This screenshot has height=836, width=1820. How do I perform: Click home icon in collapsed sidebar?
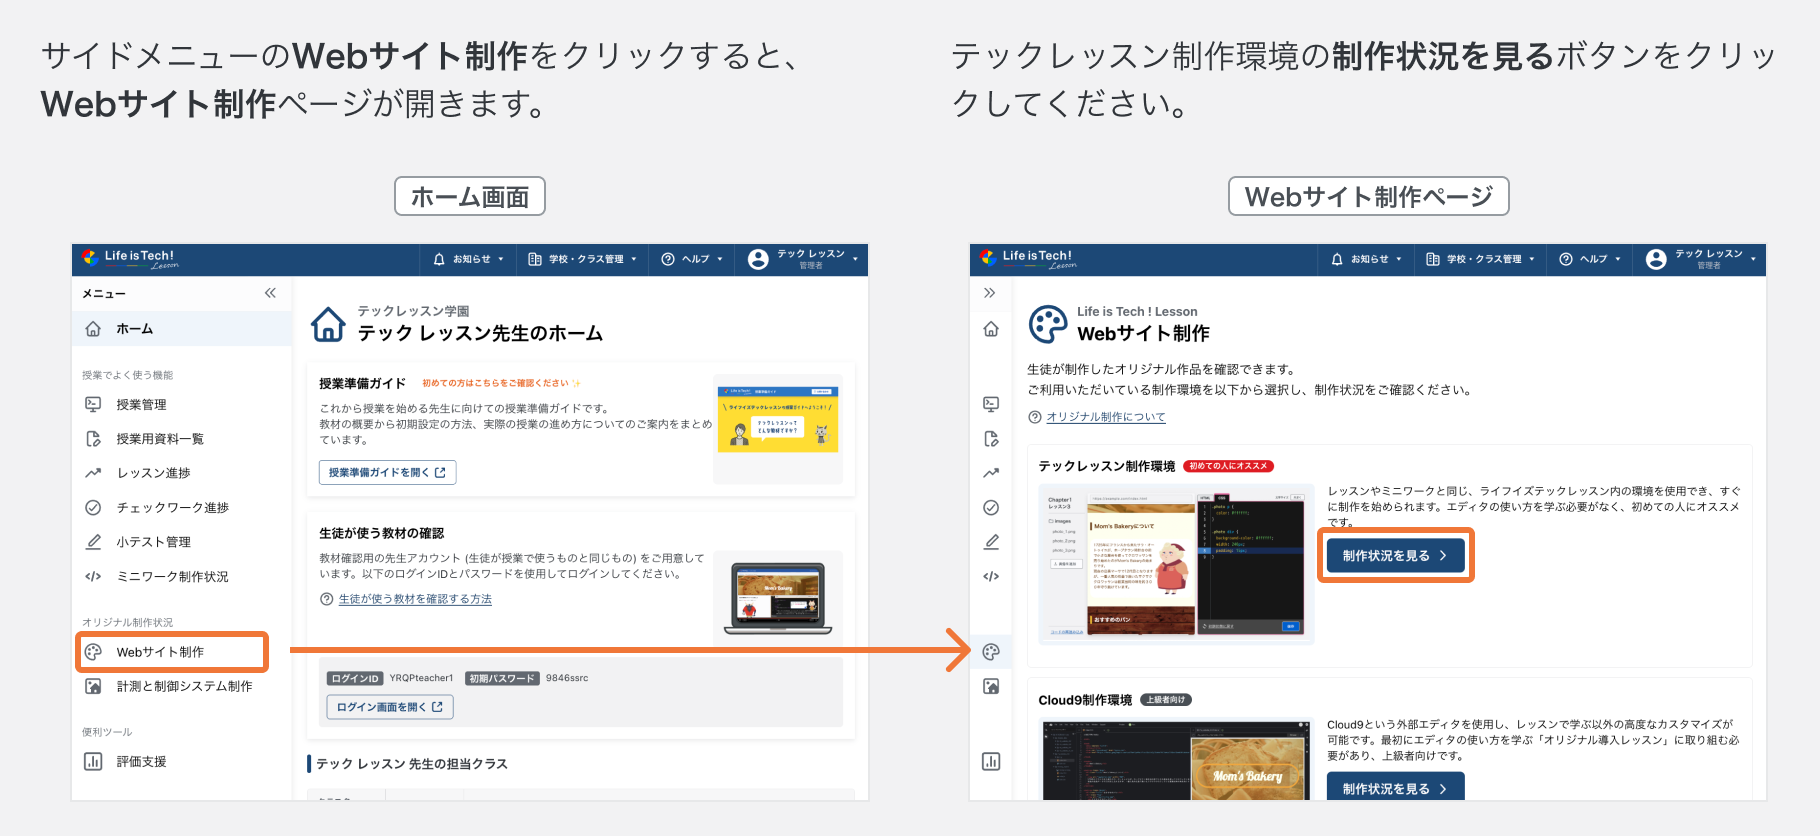tap(991, 329)
